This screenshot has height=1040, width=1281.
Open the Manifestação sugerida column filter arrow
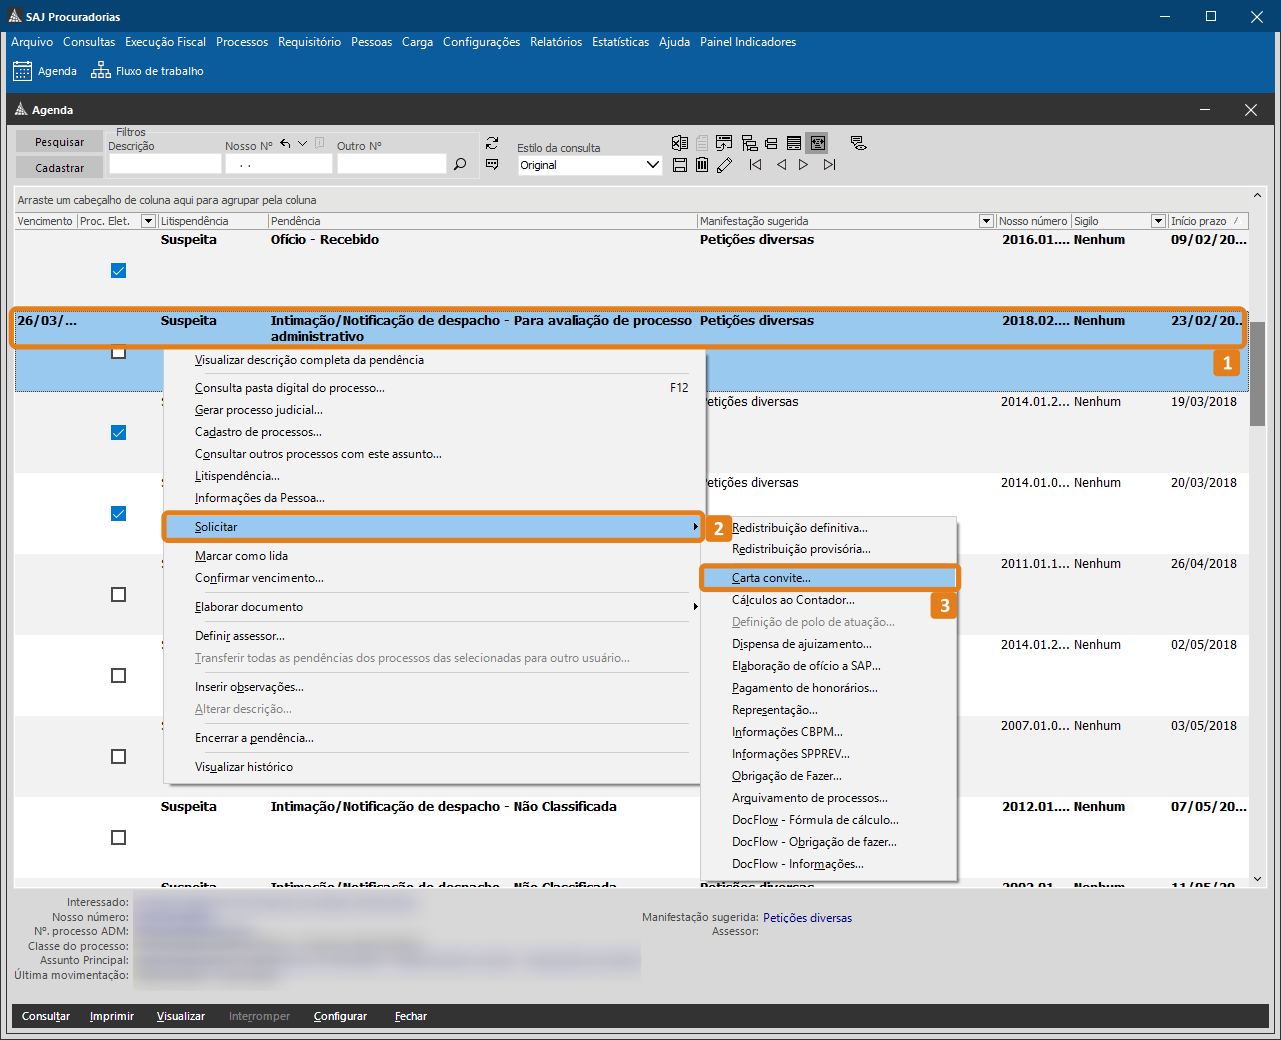tap(986, 221)
